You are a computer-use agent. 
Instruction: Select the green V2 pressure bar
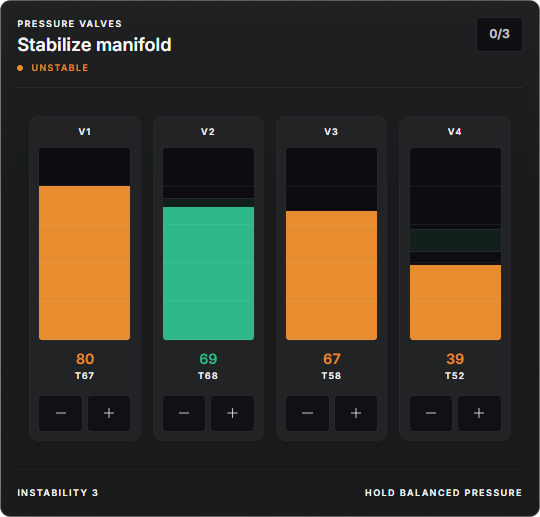click(208, 273)
